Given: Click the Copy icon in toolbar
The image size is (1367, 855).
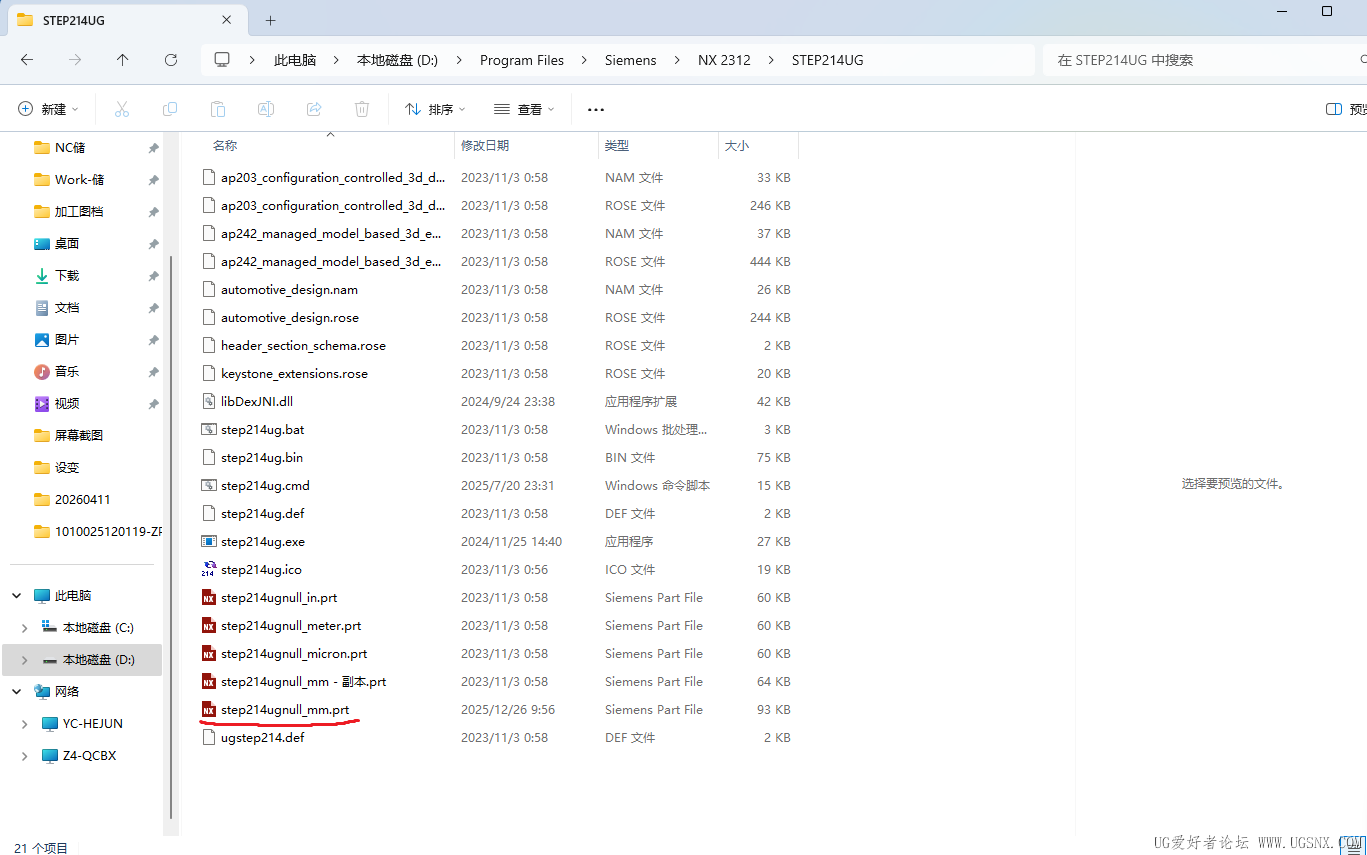Looking at the screenshot, I should pyautogui.click(x=170, y=109).
